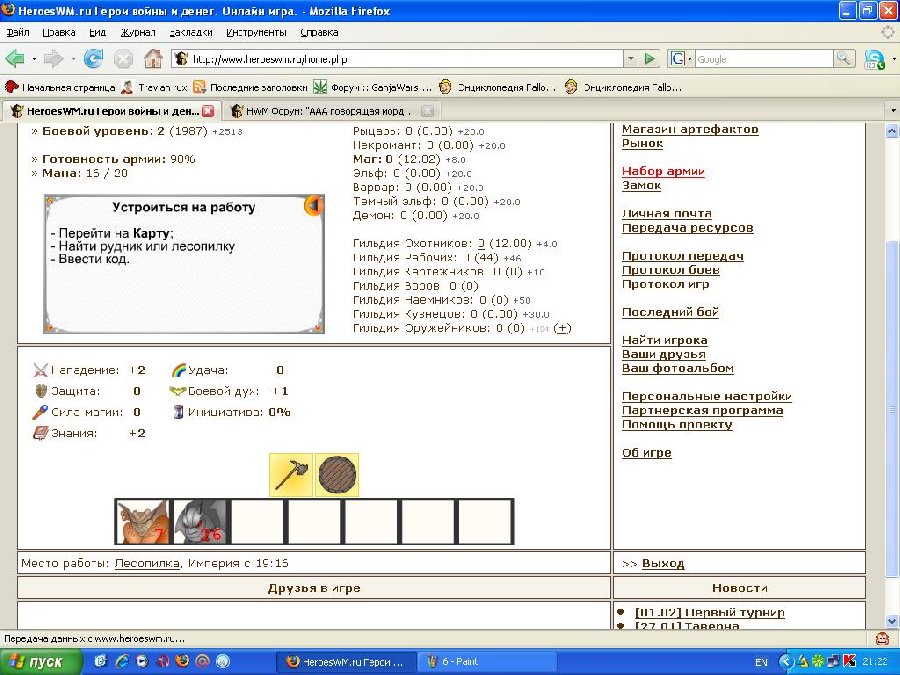Viewport: 900px width, 675px height.
Task: Open the Последние заголовки feed bookmark
Action: (x=251, y=87)
